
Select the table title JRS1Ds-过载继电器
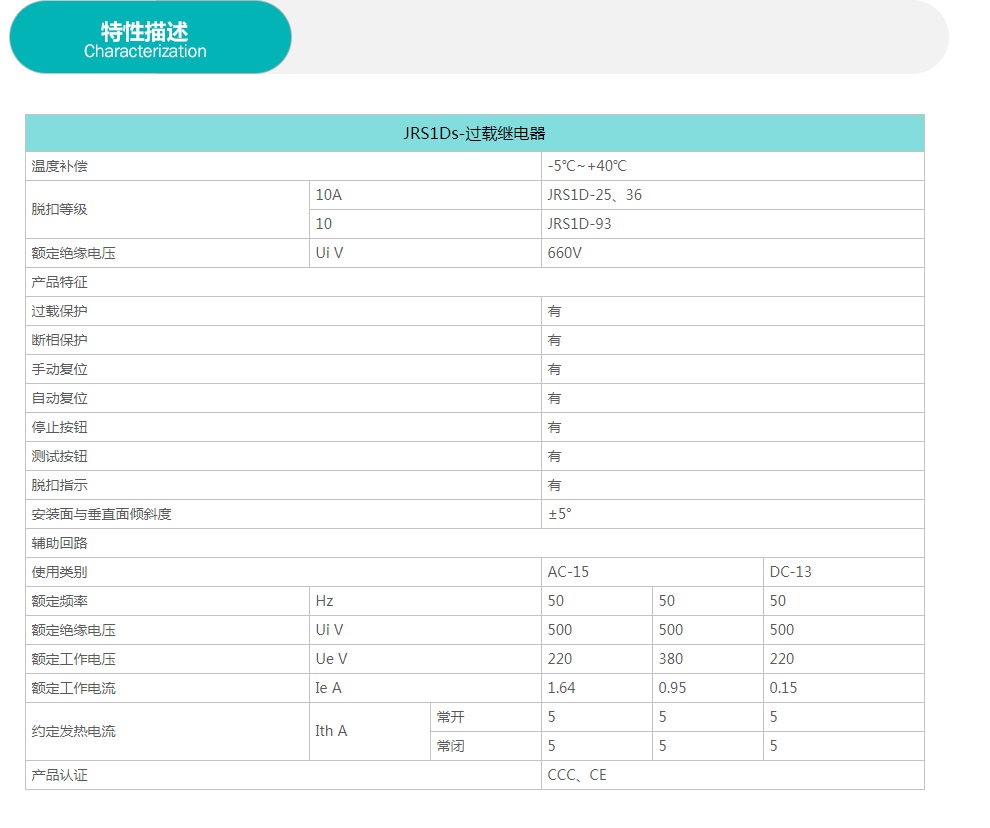(x=475, y=133)
